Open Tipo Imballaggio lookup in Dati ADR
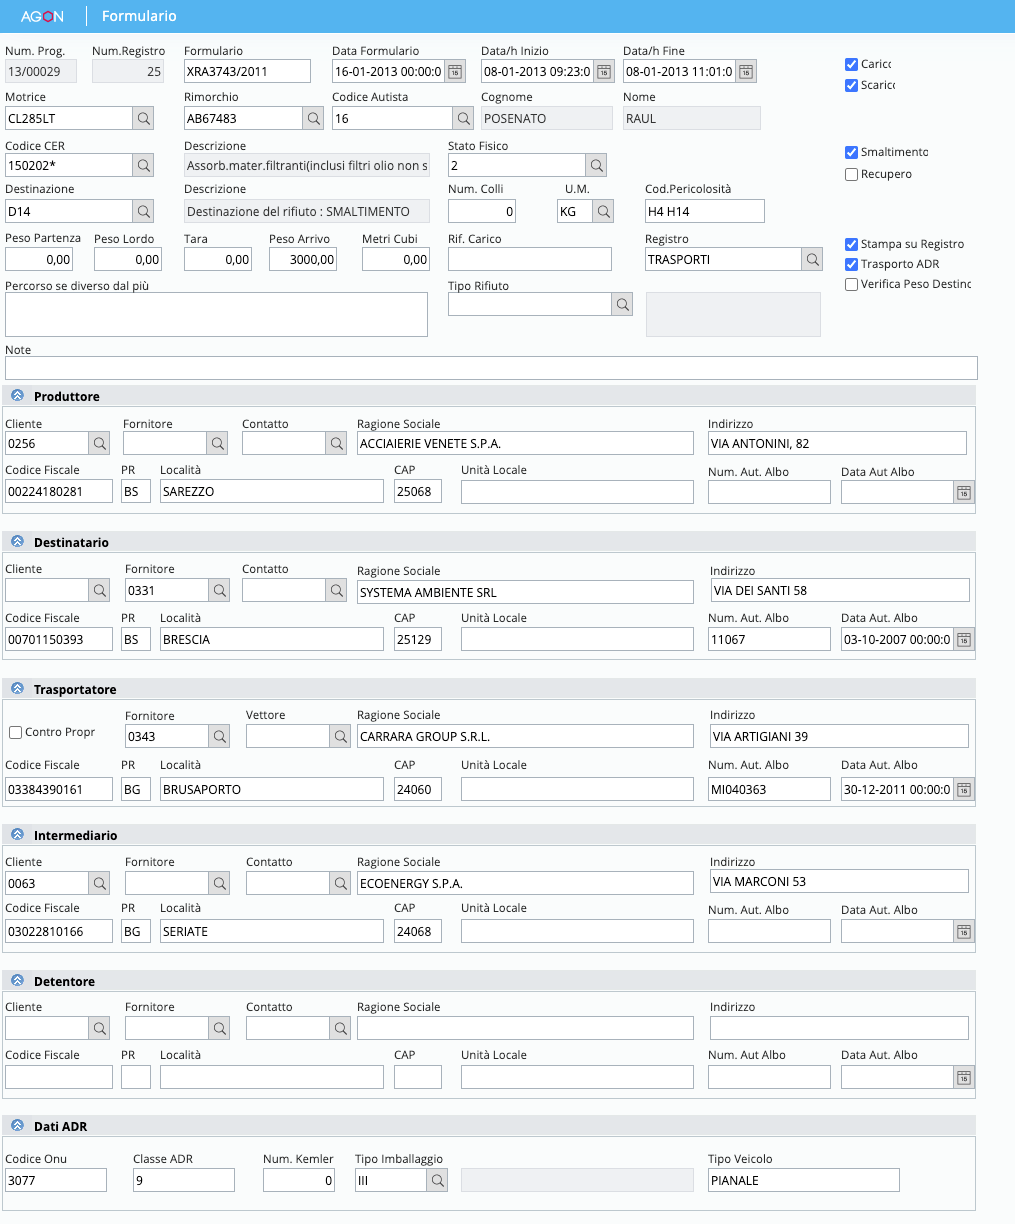This screenshot has height=1224, width=1015. tap(437, 1181)
